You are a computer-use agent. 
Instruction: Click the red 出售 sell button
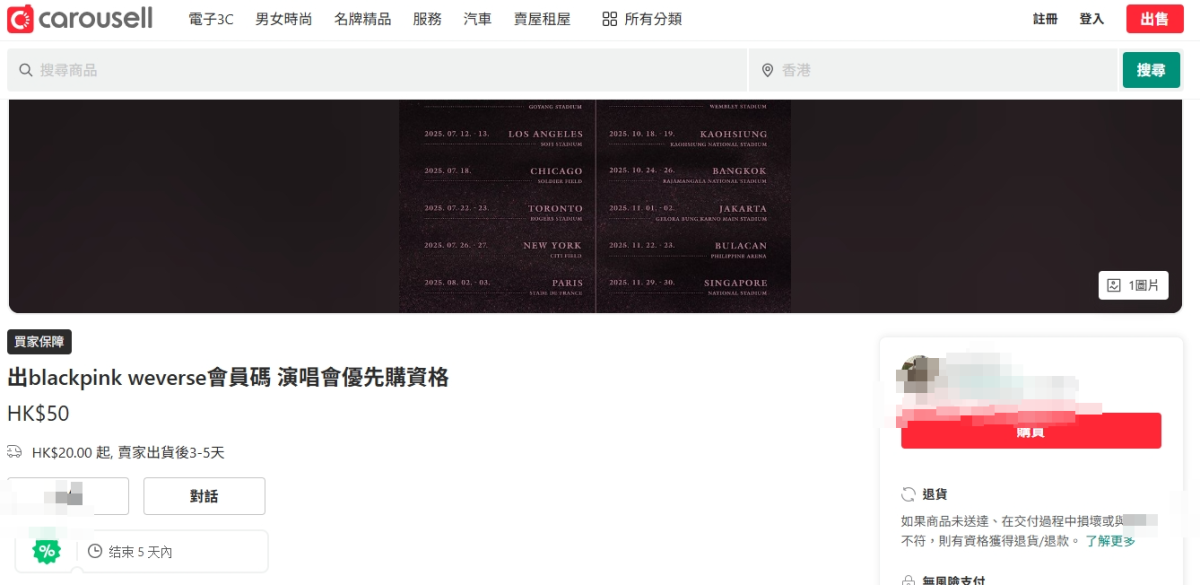tap(1155, 19)
